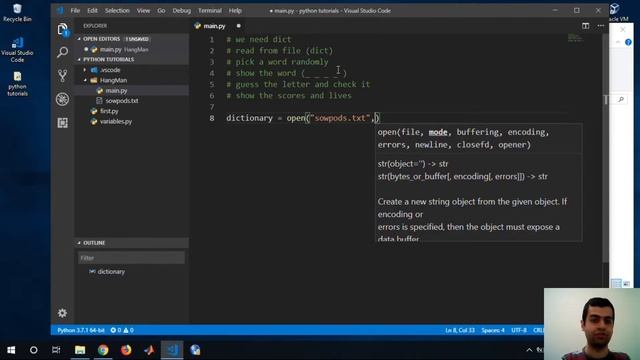Viewport: 640px width, 360px height.
Task: Open the Source Control view
Action: coord(62,76)
